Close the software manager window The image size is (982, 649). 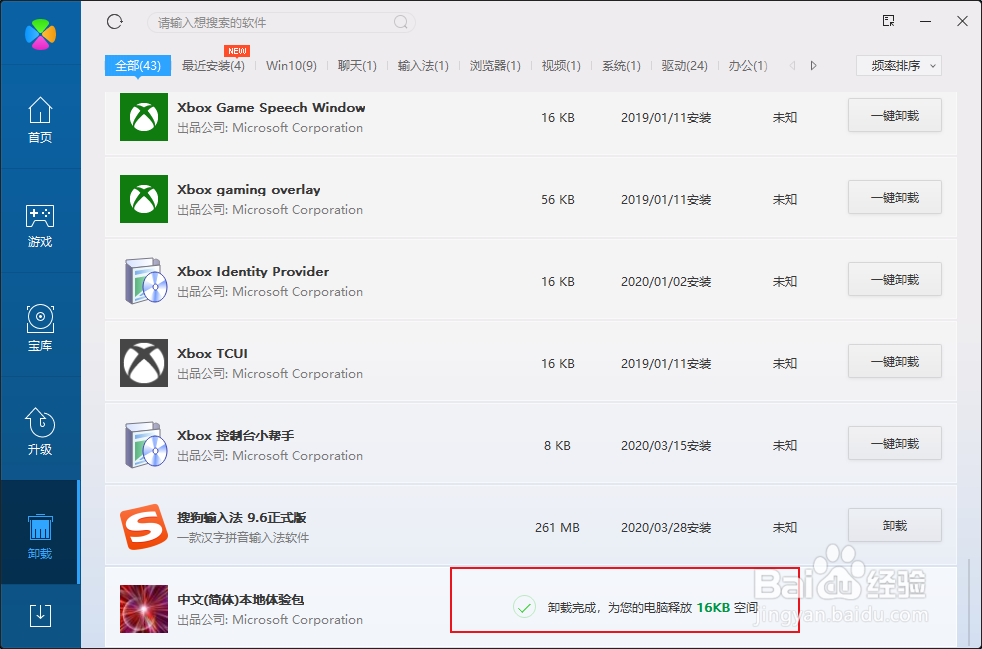pyautogui.click(x=963, y=21)
